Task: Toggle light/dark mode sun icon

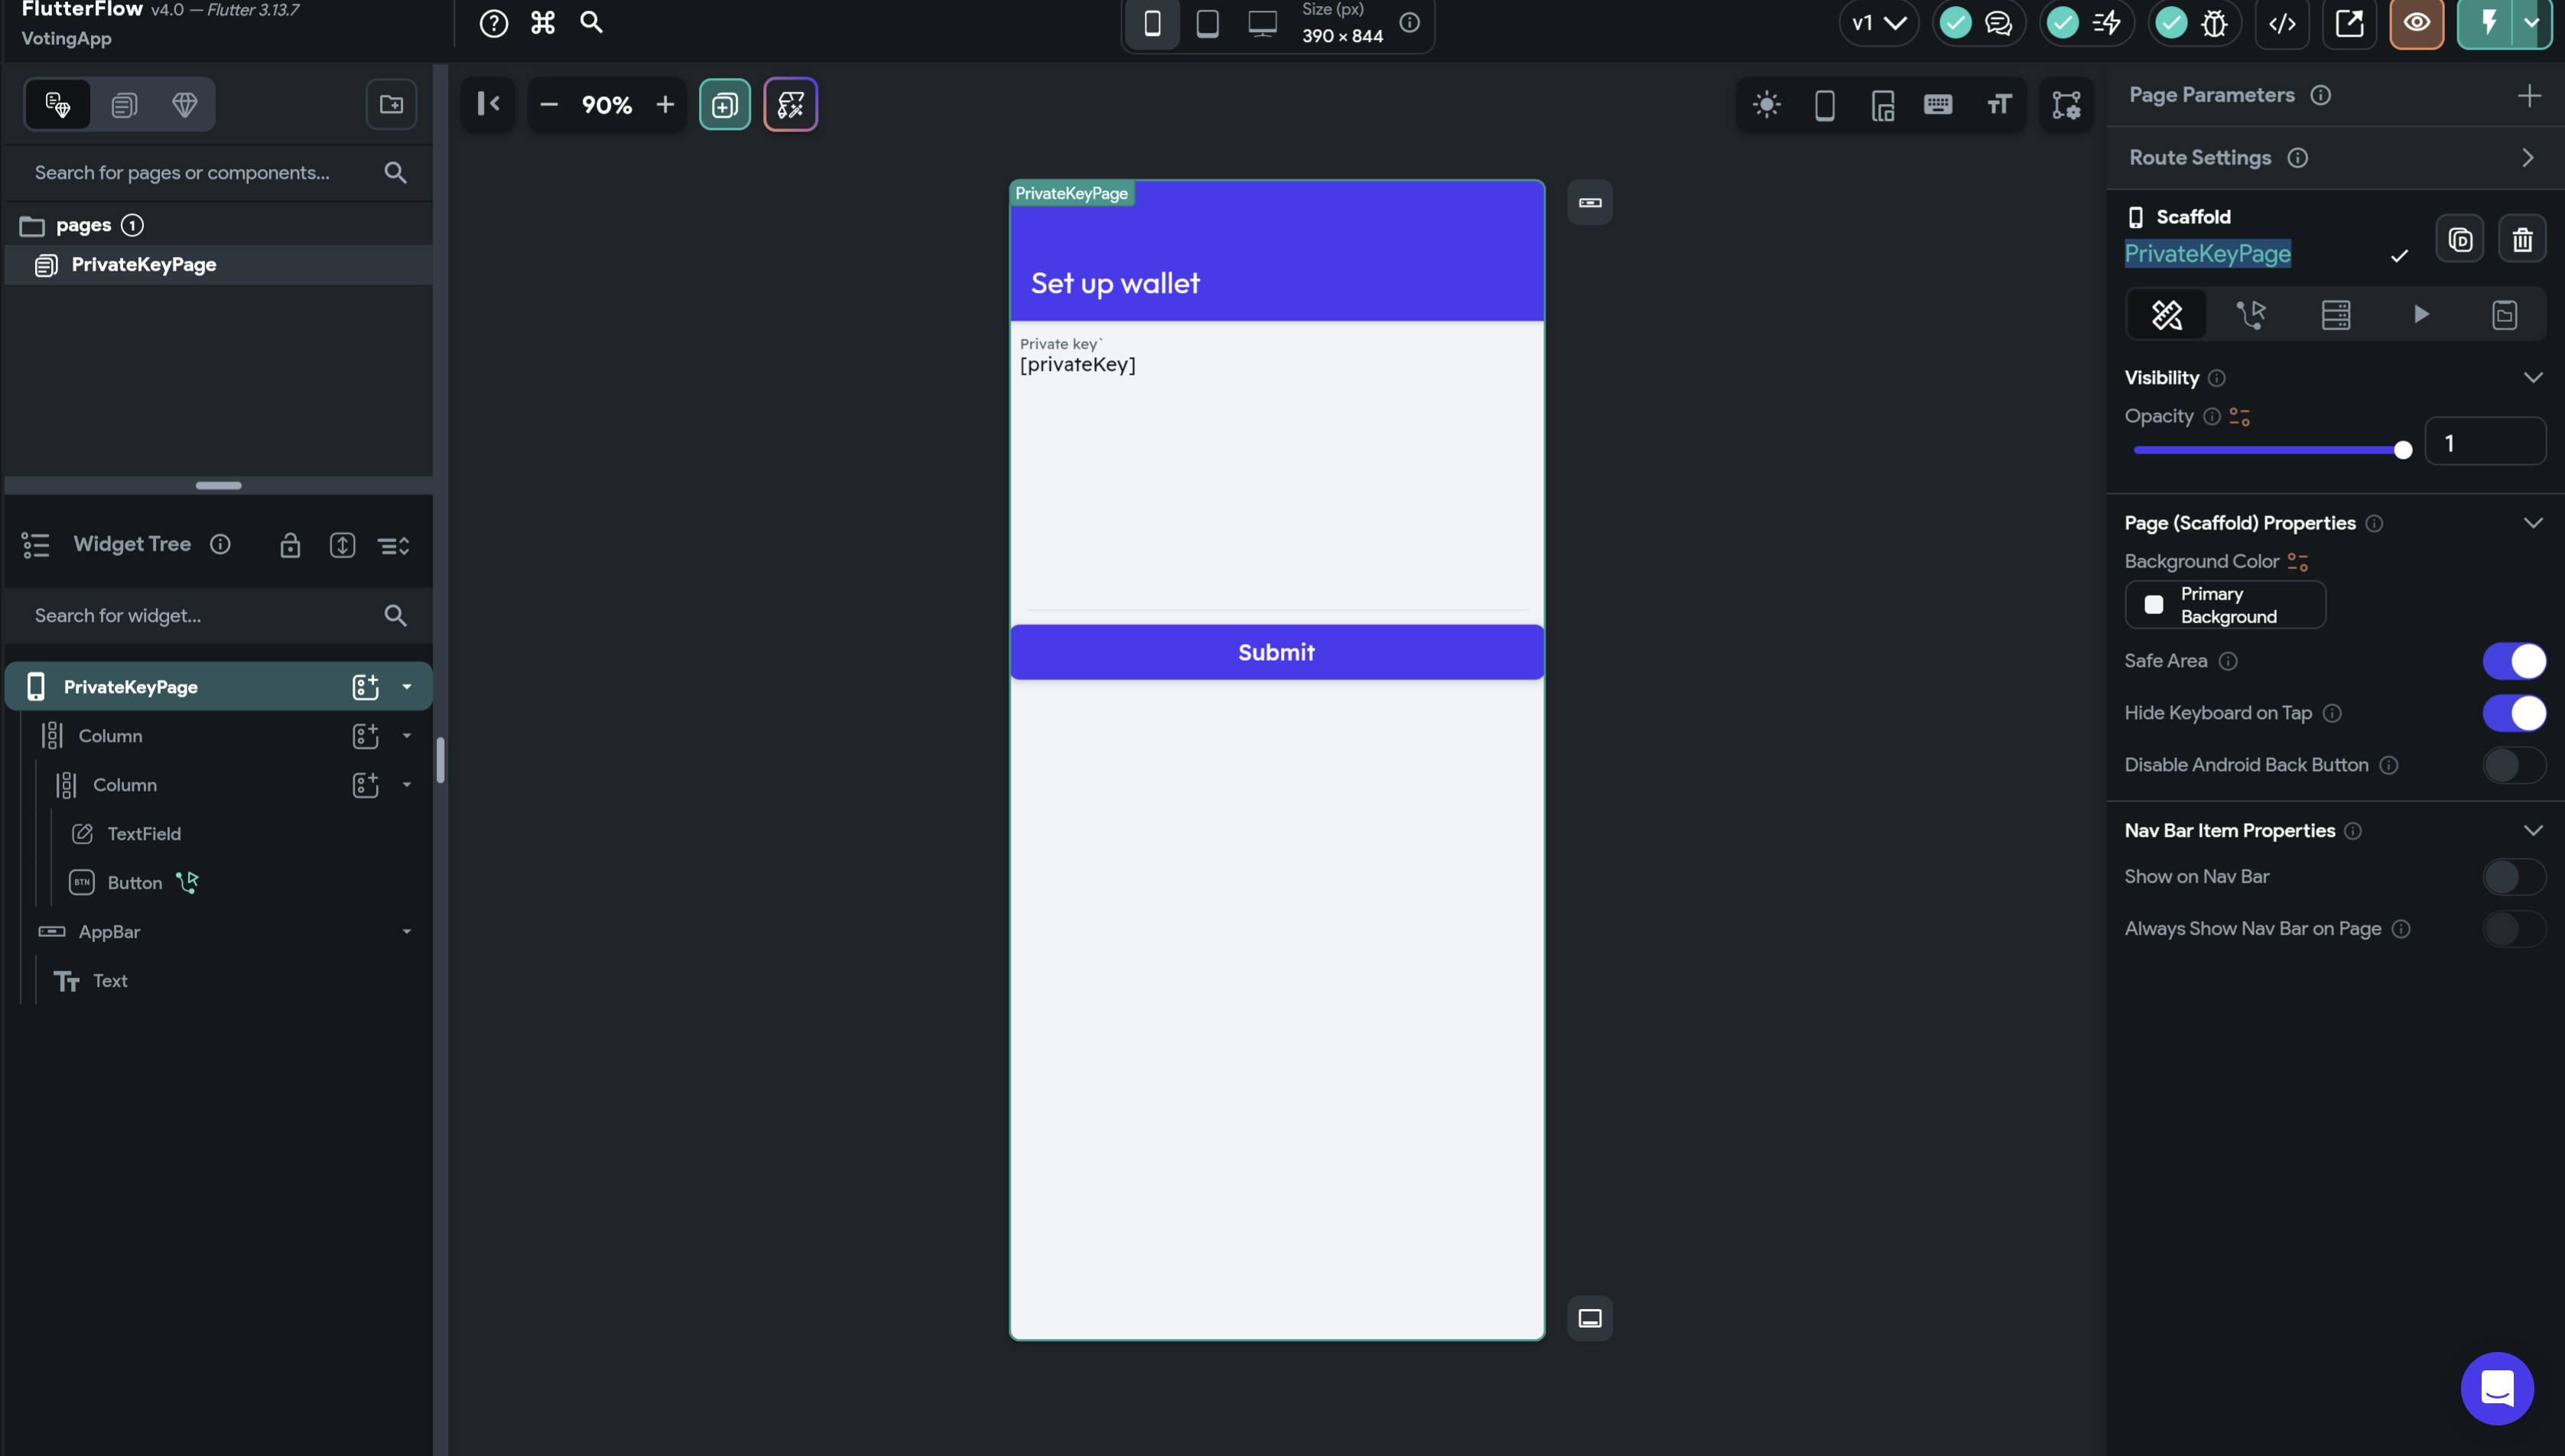Action: tap(1767, 104)
